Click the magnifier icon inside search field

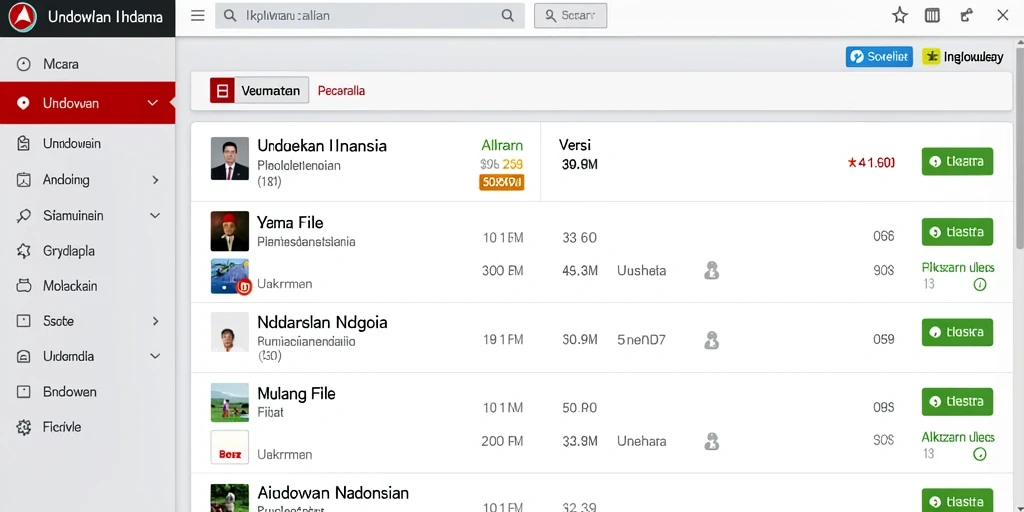(x=507, y=16)
